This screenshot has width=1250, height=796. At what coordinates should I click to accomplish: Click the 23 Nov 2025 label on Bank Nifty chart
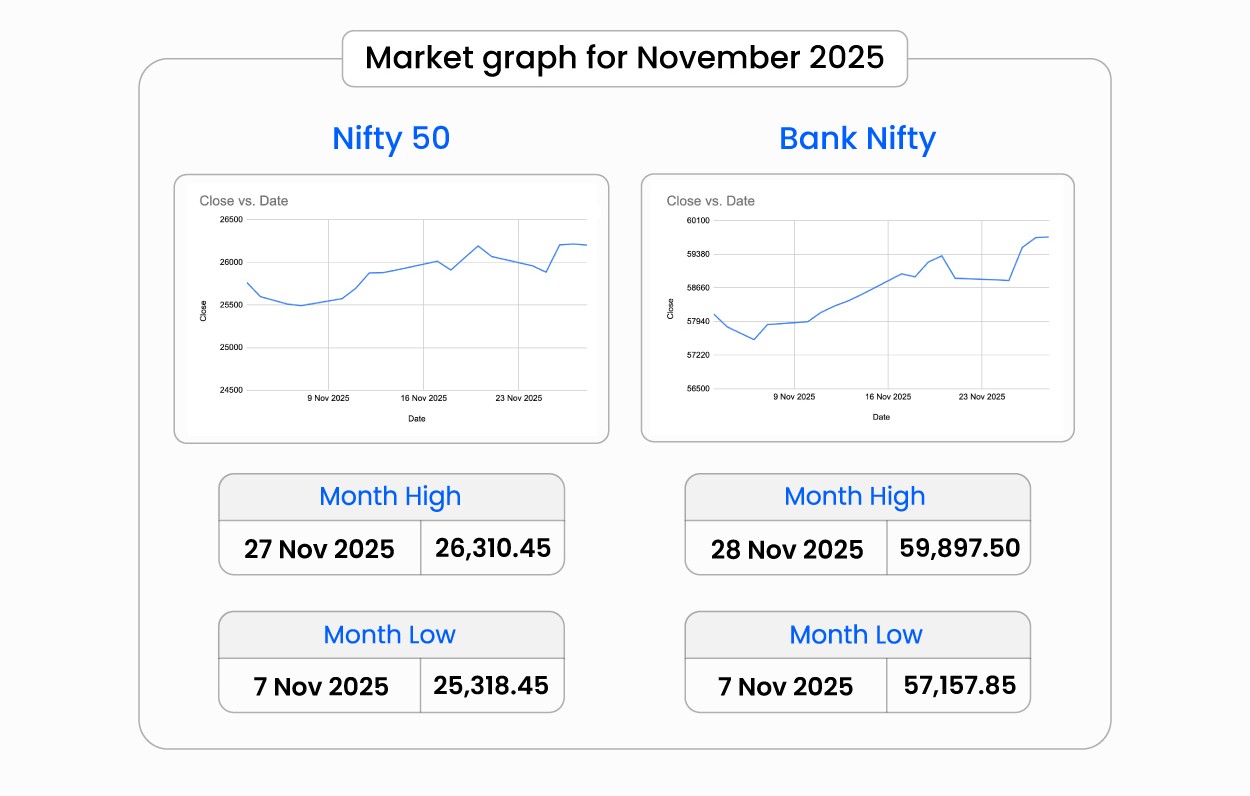pyautogui.click(x=982, y=397)
